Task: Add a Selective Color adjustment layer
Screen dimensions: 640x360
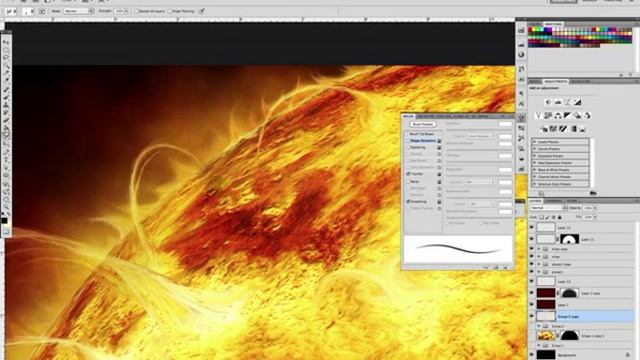Action: click(583, 129)
